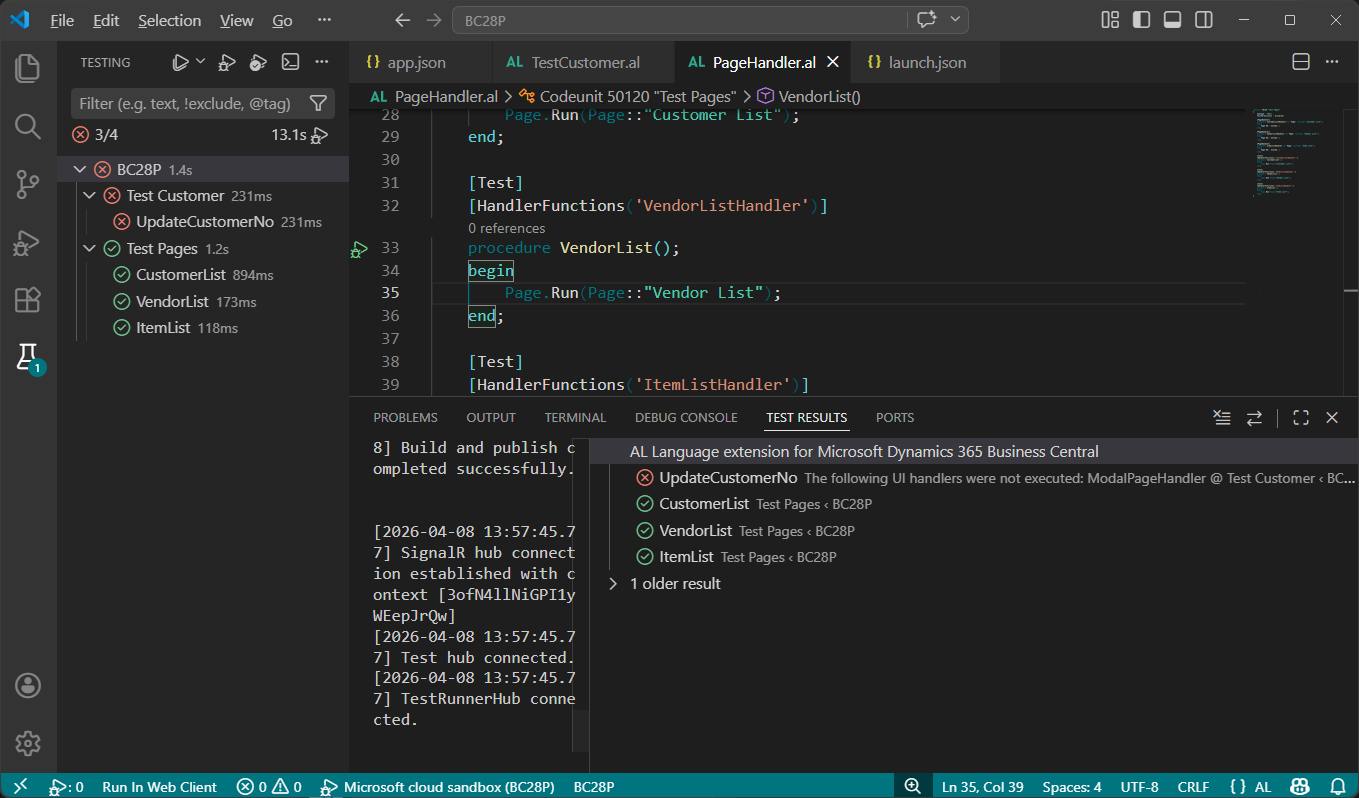Open the Source Control view icon

[x=27, y=183]
